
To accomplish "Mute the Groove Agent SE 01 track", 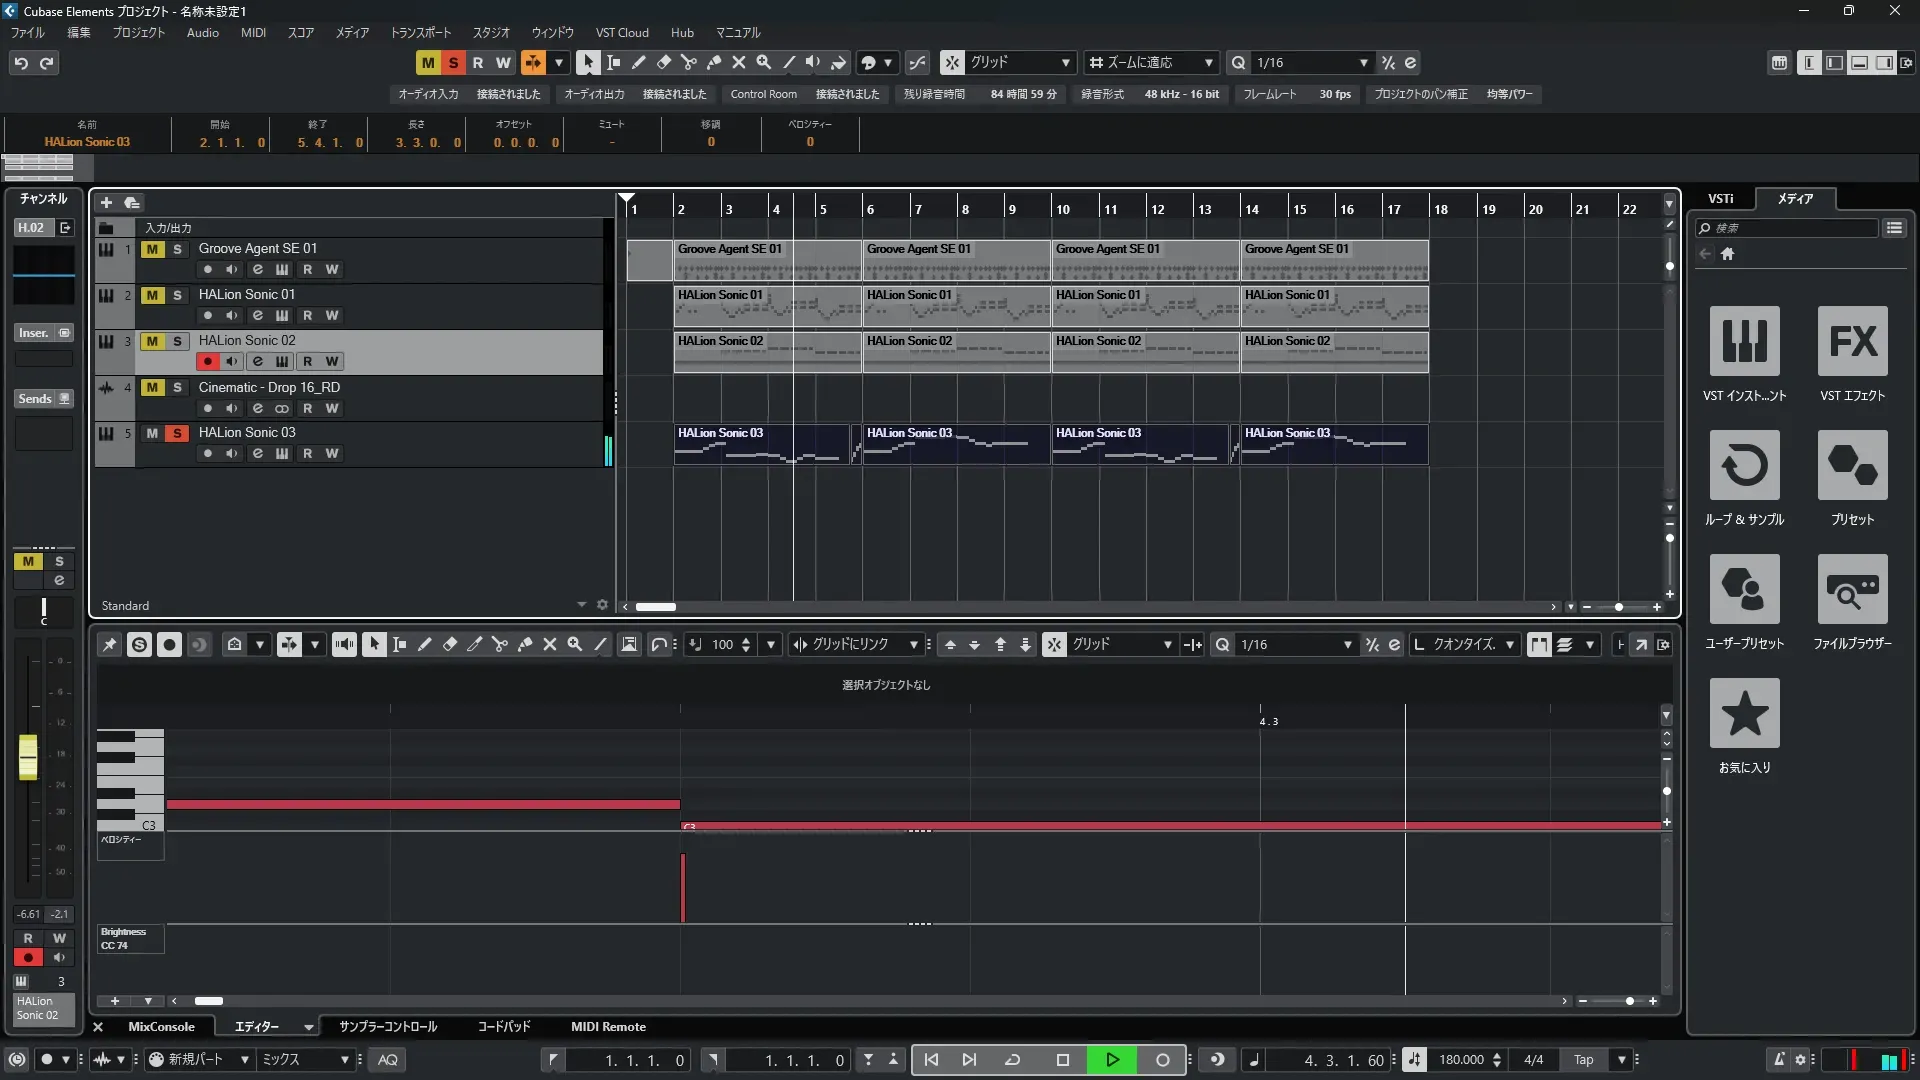I will [x=152, y=249].
